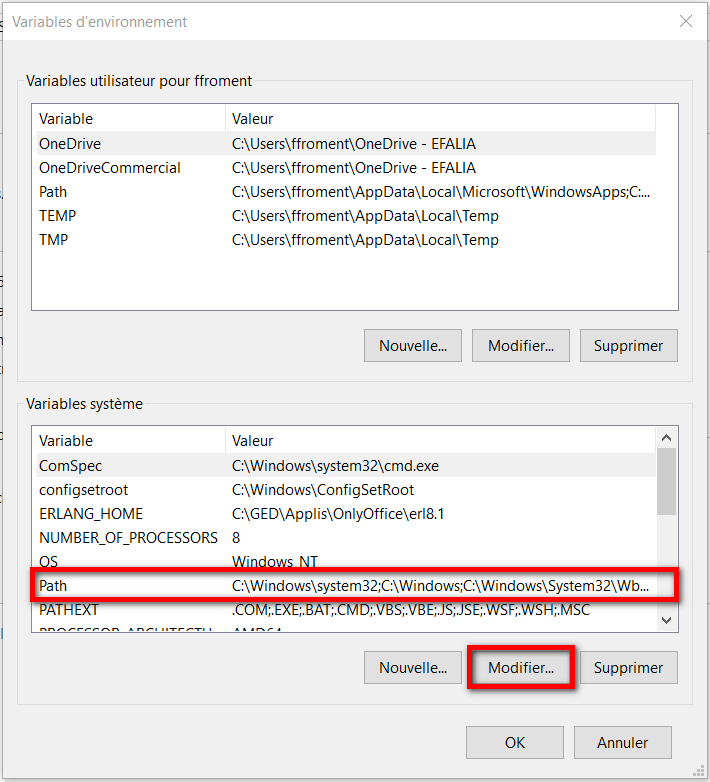This screenshot has height=782, width=710.
Task: Select the OneDrive user variable row
Action: tap(70, 144)
